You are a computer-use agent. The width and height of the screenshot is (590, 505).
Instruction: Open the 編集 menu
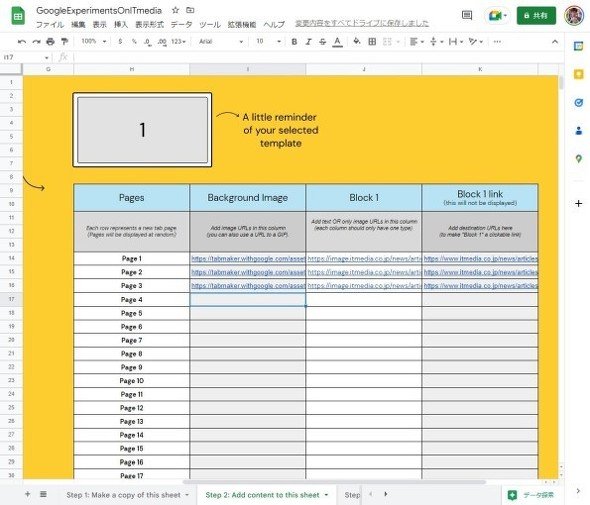[78, 24]
